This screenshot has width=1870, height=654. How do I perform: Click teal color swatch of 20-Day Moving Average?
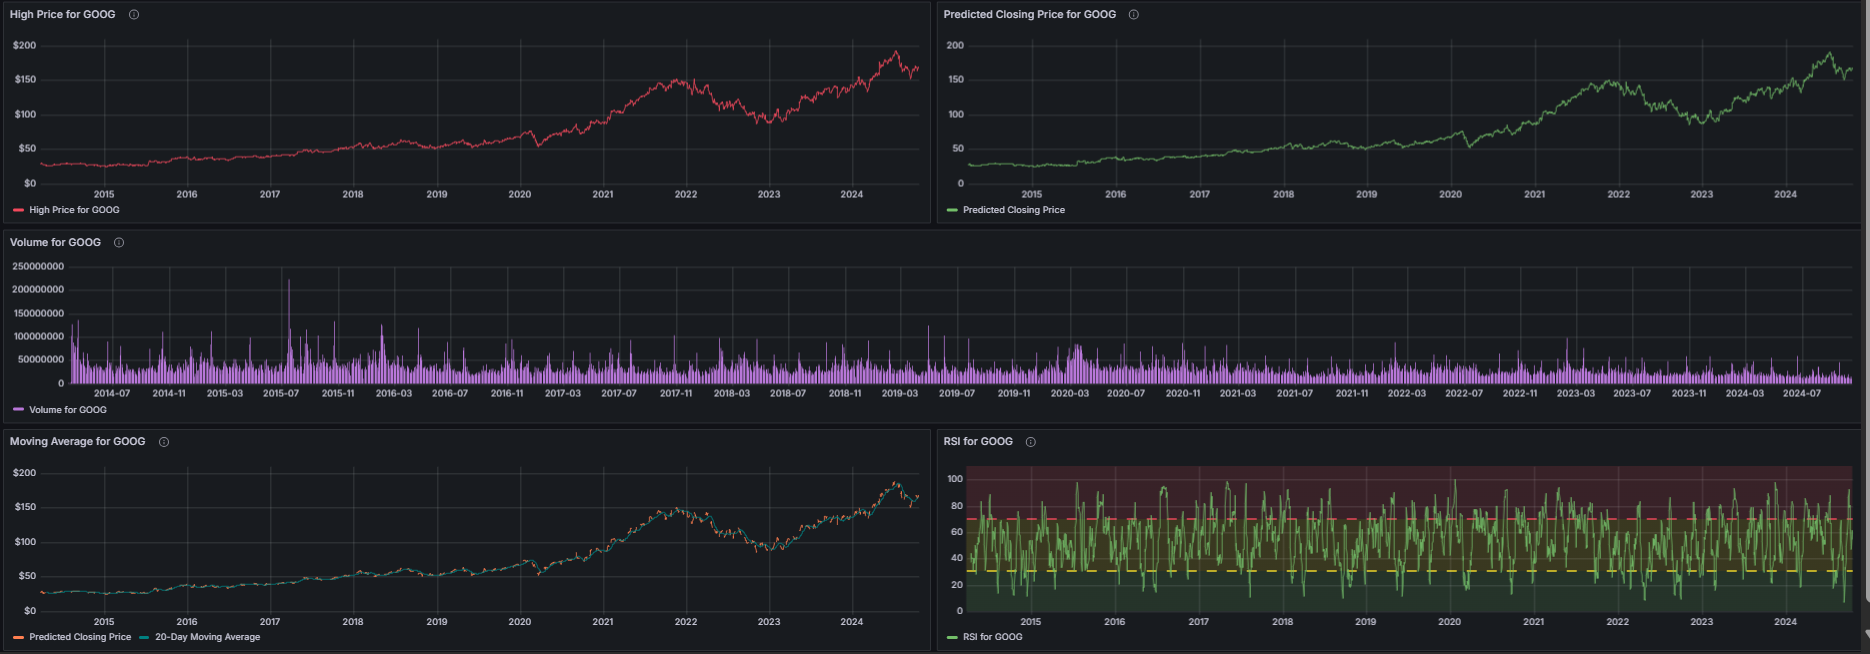tap(145, 637)
